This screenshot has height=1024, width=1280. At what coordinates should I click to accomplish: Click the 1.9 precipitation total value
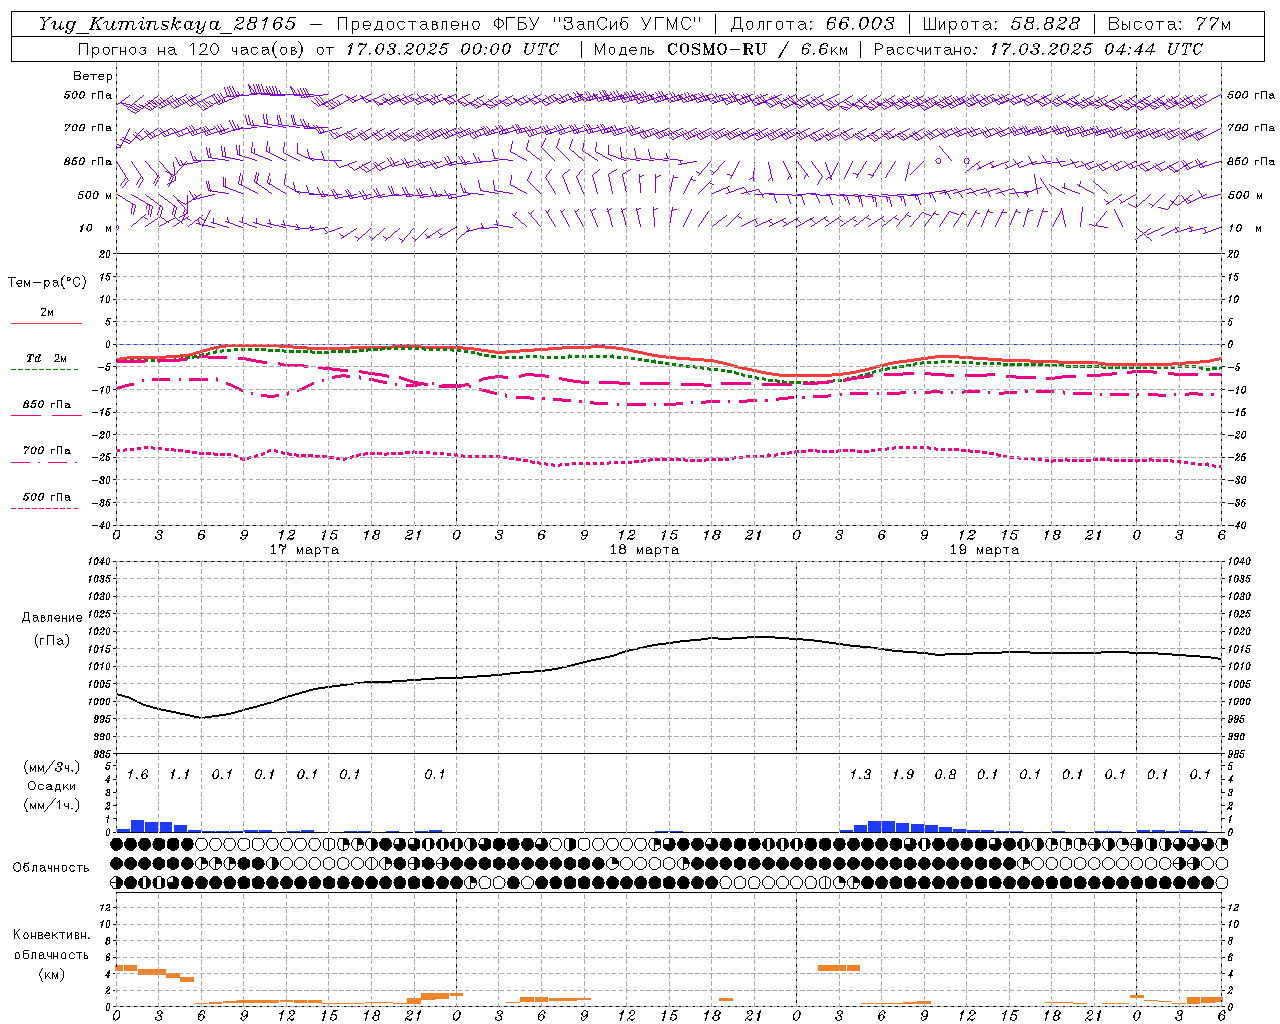tap(903, 775)
